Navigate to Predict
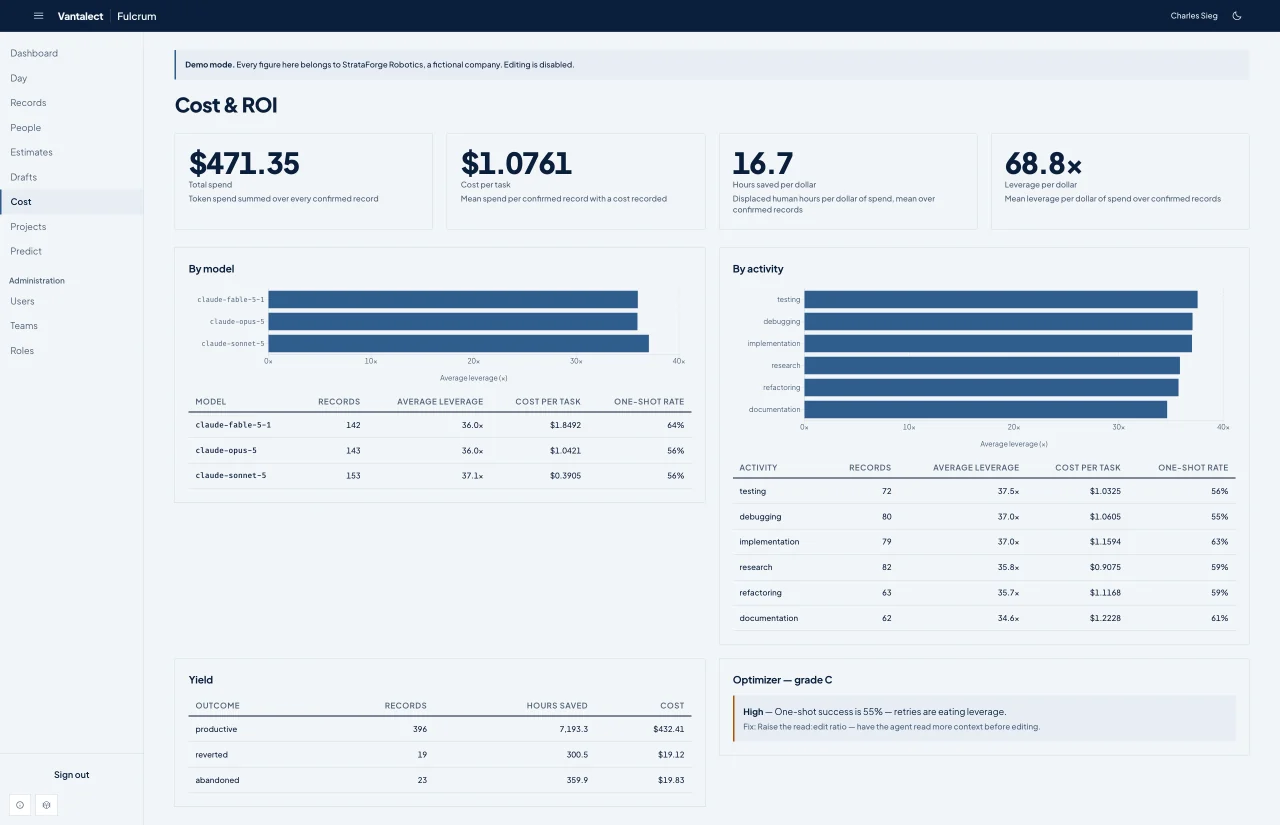Viewport: 1280px width, 825px height. [71, 251]
